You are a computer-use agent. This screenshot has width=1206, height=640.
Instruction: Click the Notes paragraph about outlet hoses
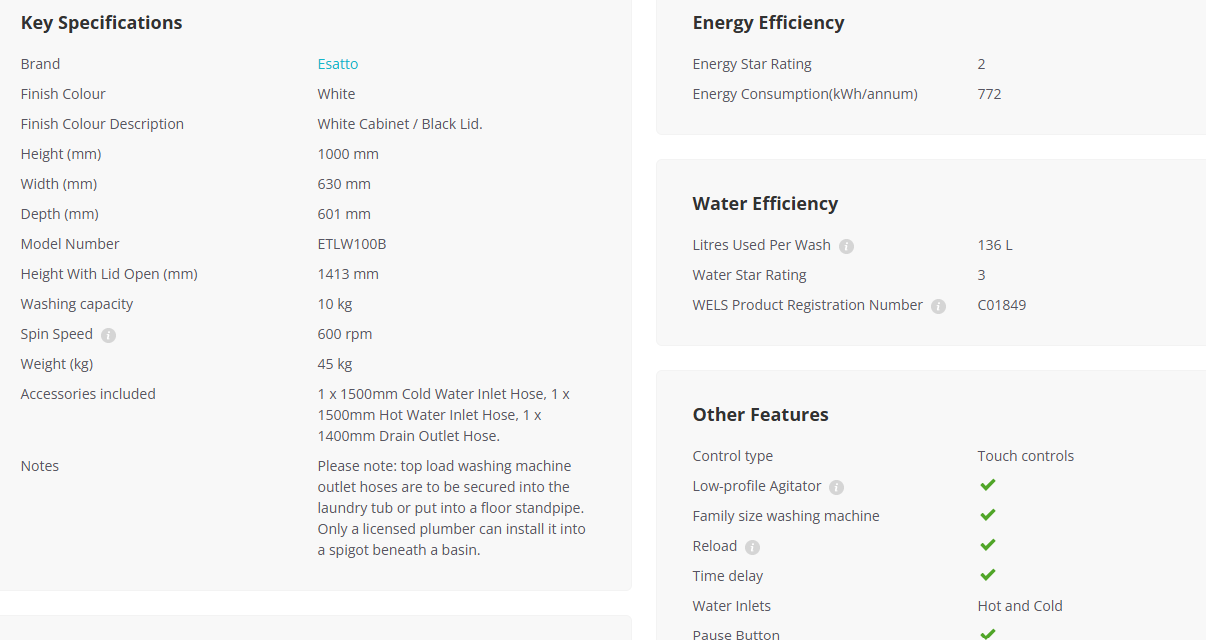click(x=452, y=508)
